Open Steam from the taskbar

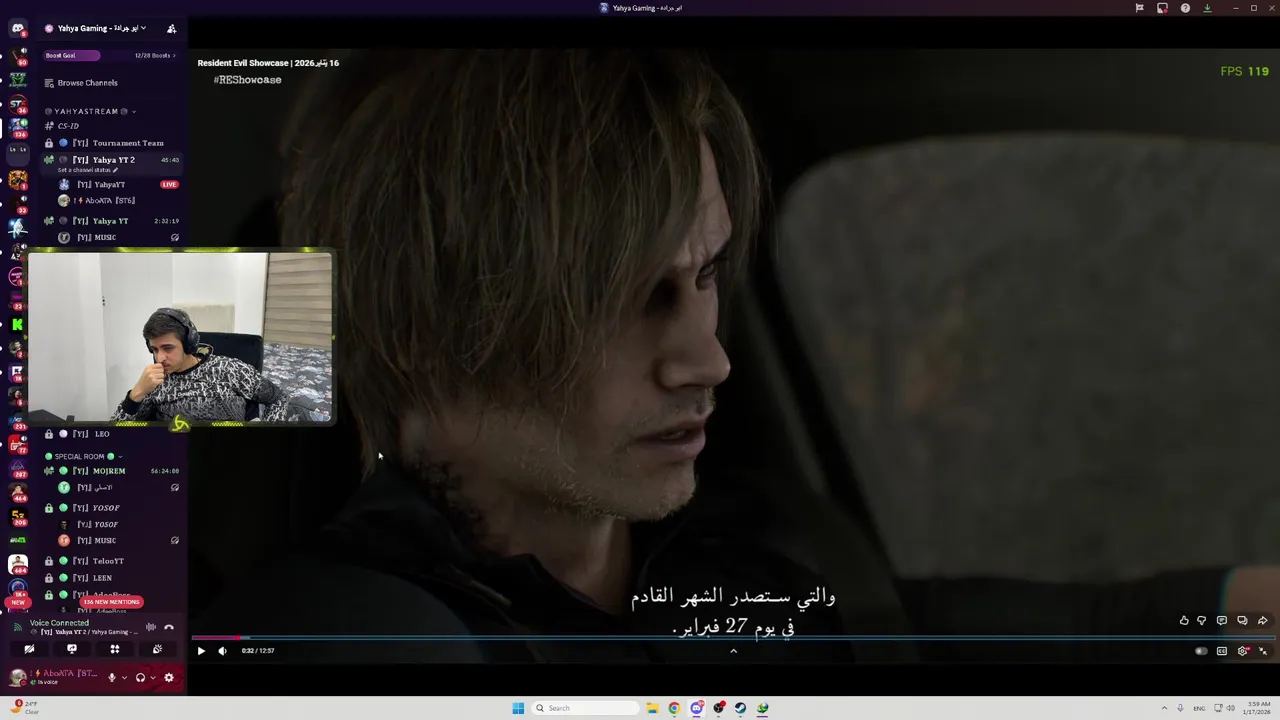click(740, 708)
